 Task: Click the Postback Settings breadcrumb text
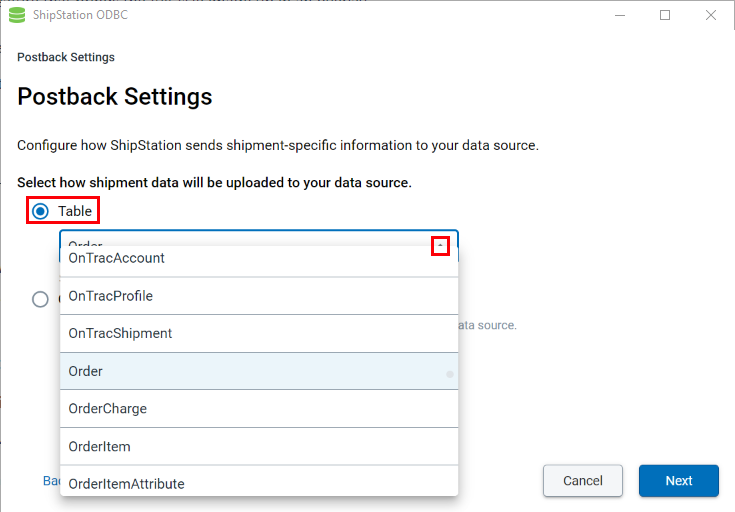[66, 57]
